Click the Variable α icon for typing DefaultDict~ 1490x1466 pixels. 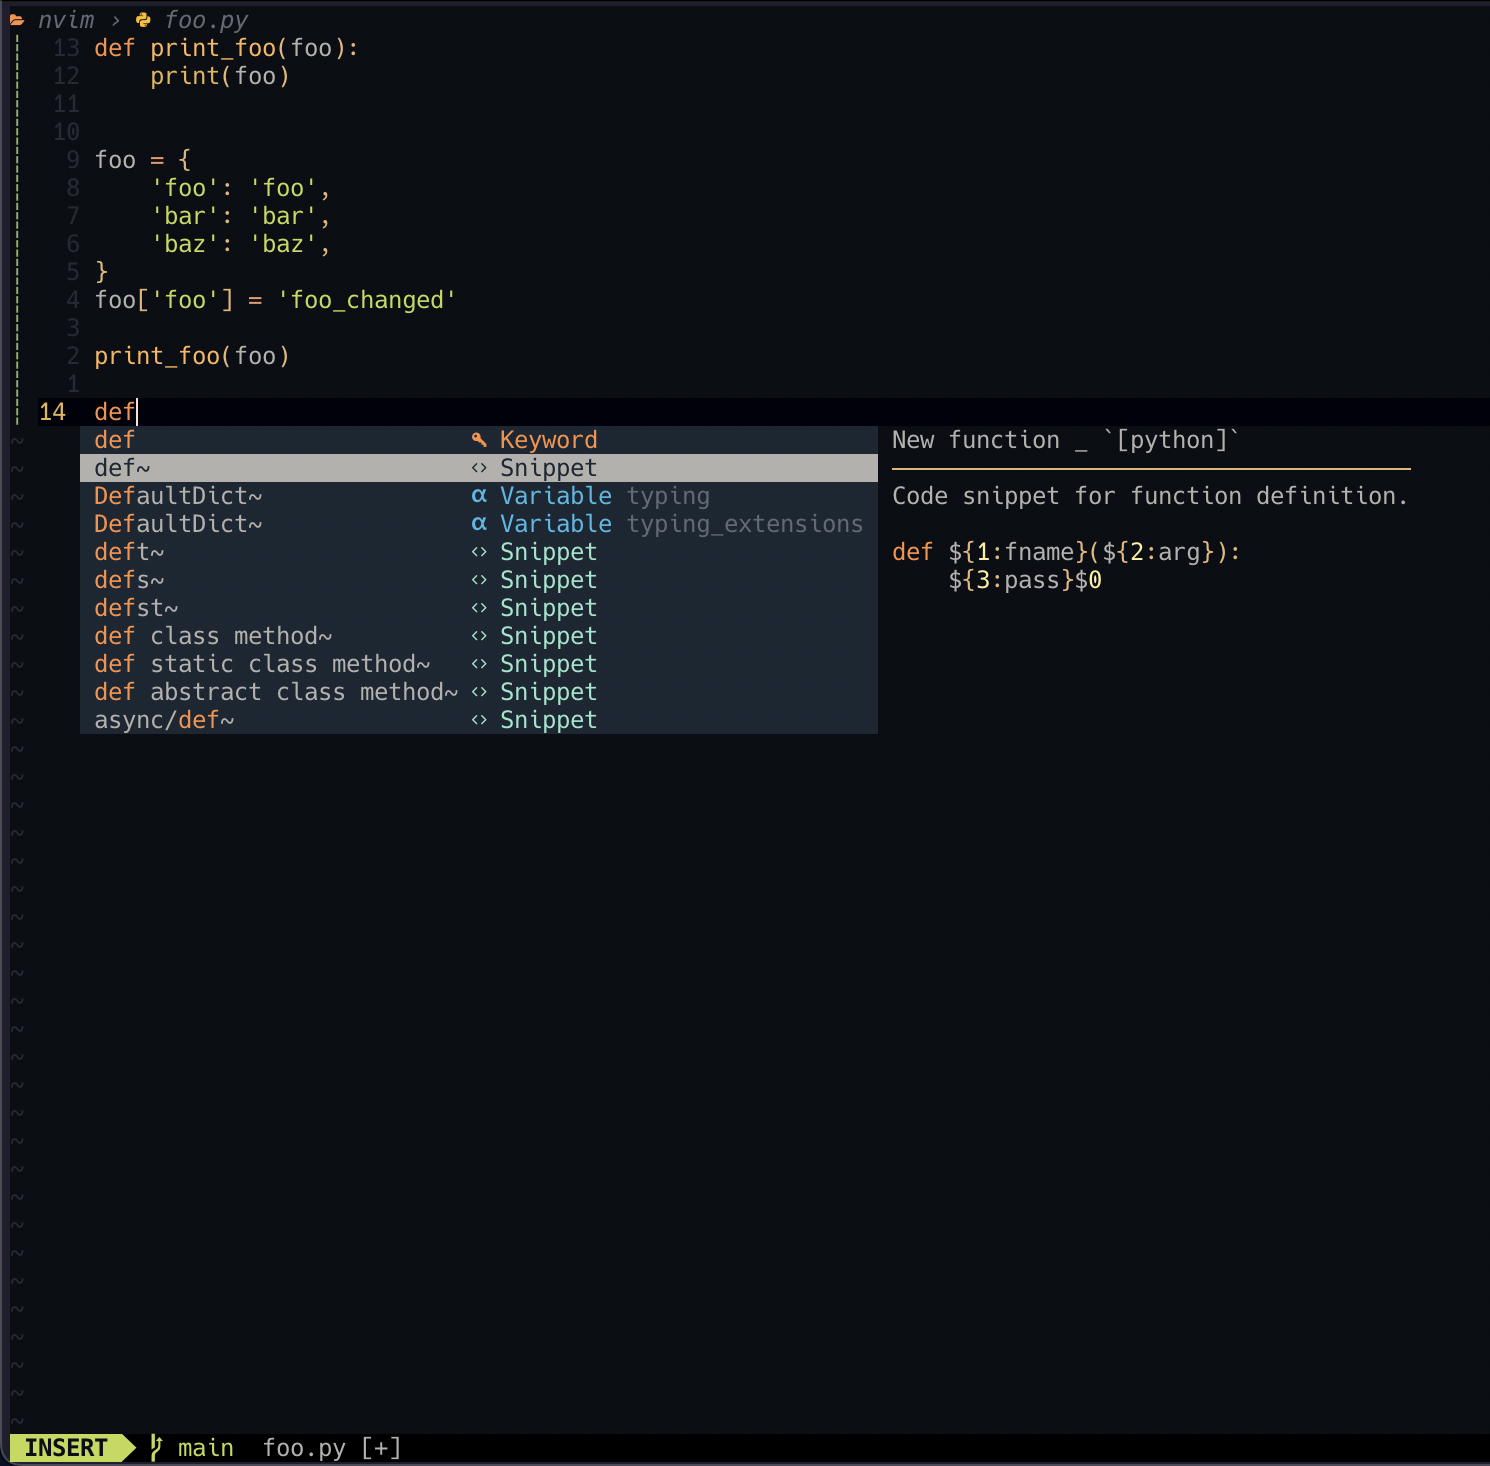pyautogui.click(x=478, y=495)
